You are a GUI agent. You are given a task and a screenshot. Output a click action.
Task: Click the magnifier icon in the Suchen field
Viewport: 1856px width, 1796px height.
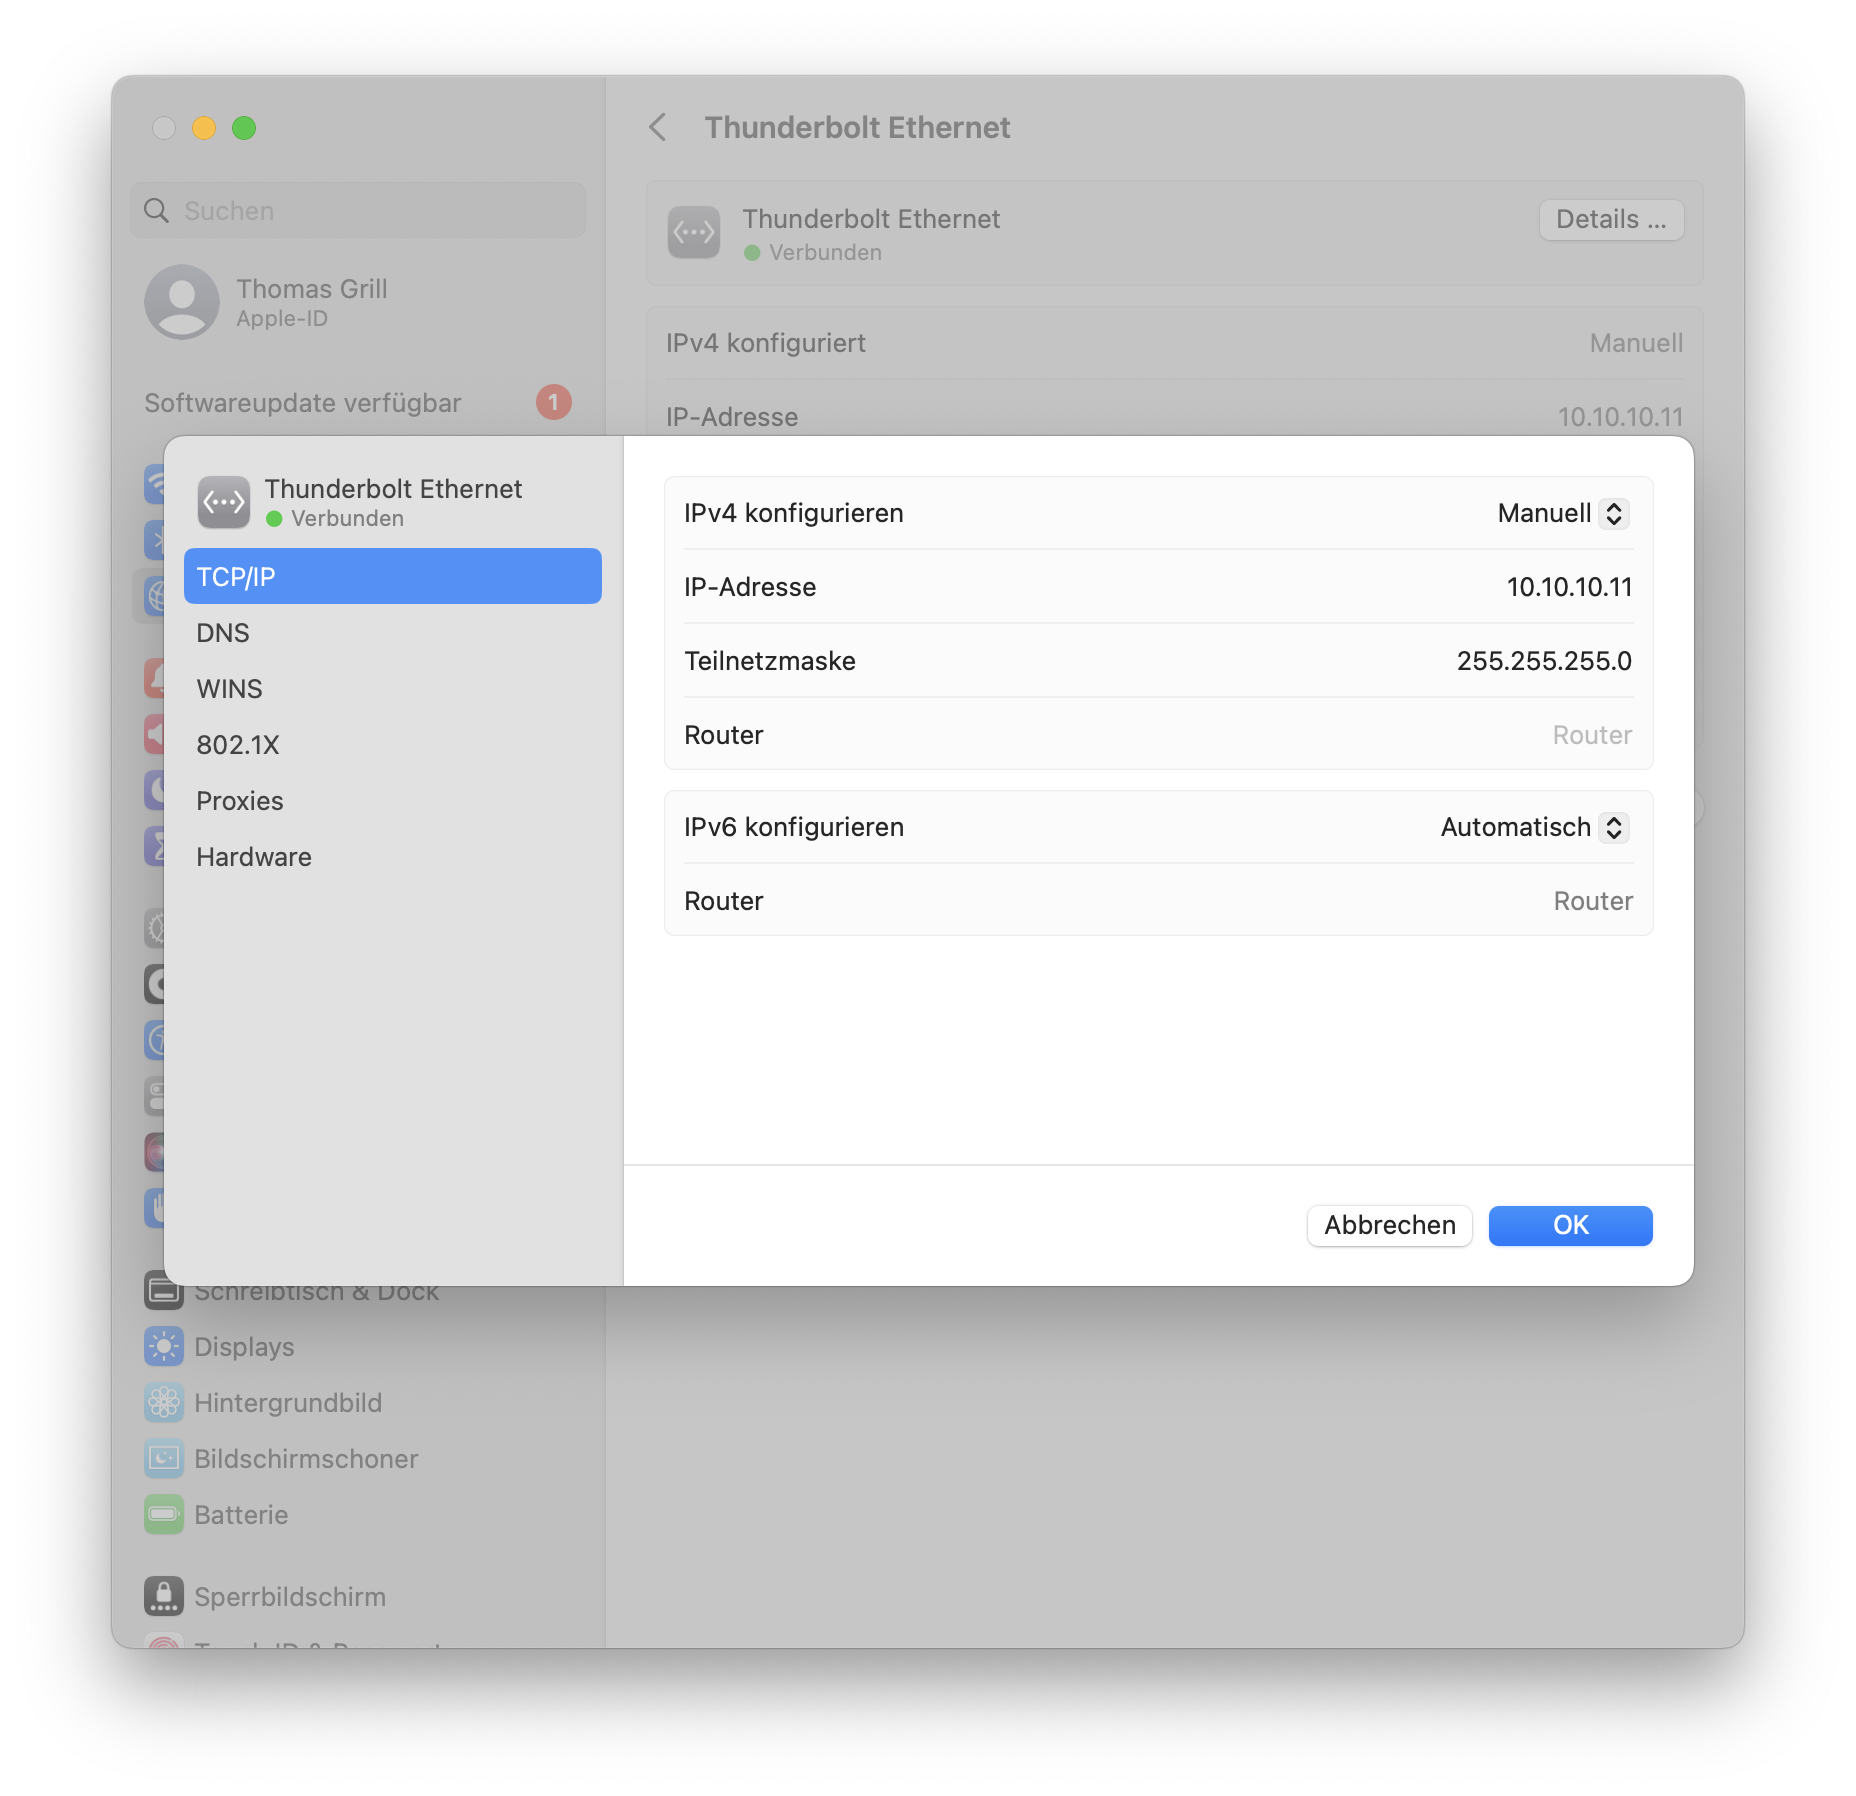(156, 210)
